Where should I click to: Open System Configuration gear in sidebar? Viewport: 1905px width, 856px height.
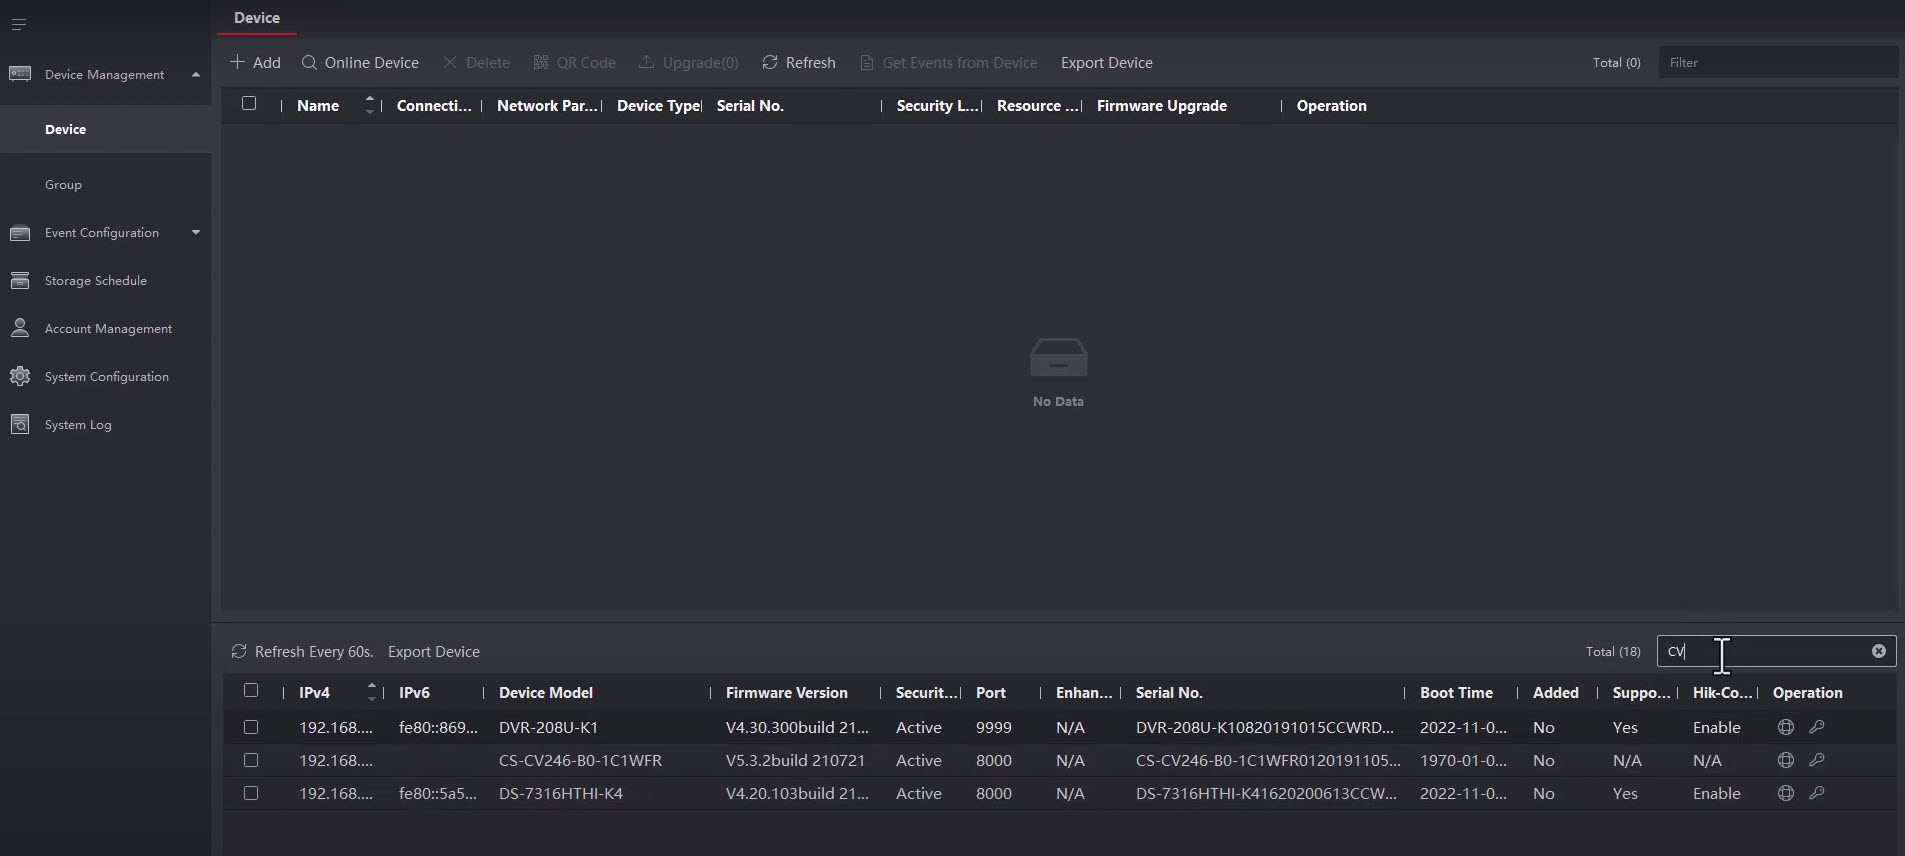click(x=20, y=377)
